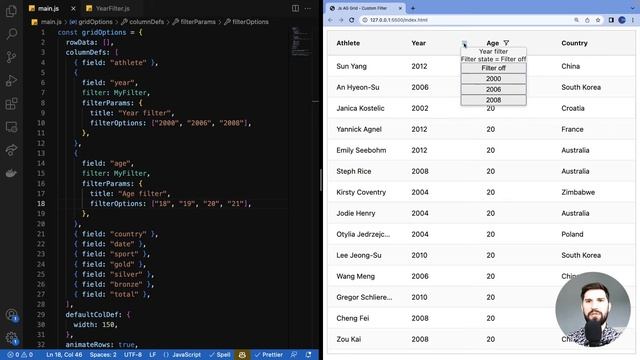Click the Year column menu icon
This screenshot has width=640, height=360.
(x=464, y=43)
